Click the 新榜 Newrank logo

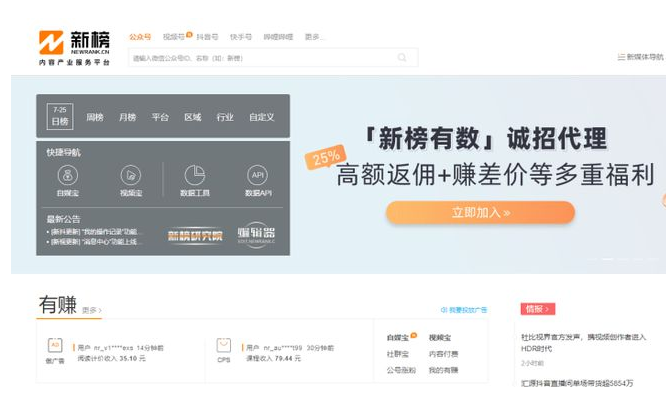(74, 48)
